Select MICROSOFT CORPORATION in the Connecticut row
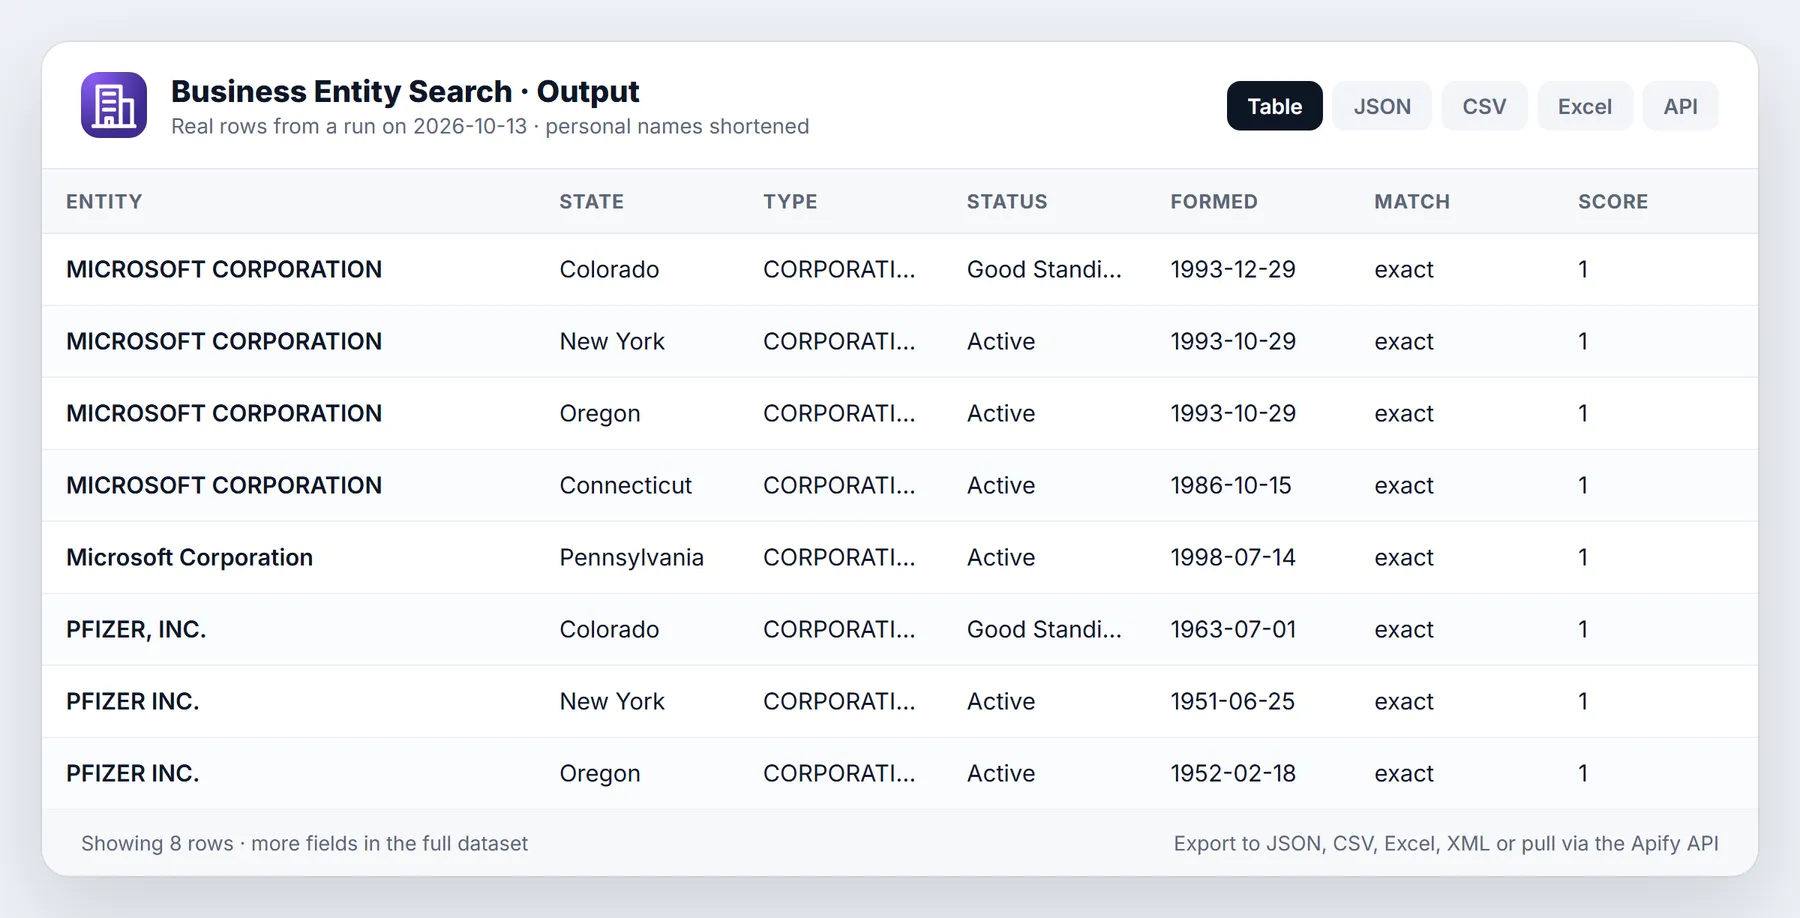1800x918 pixels. pyautogui.click(x=224, y=485)
